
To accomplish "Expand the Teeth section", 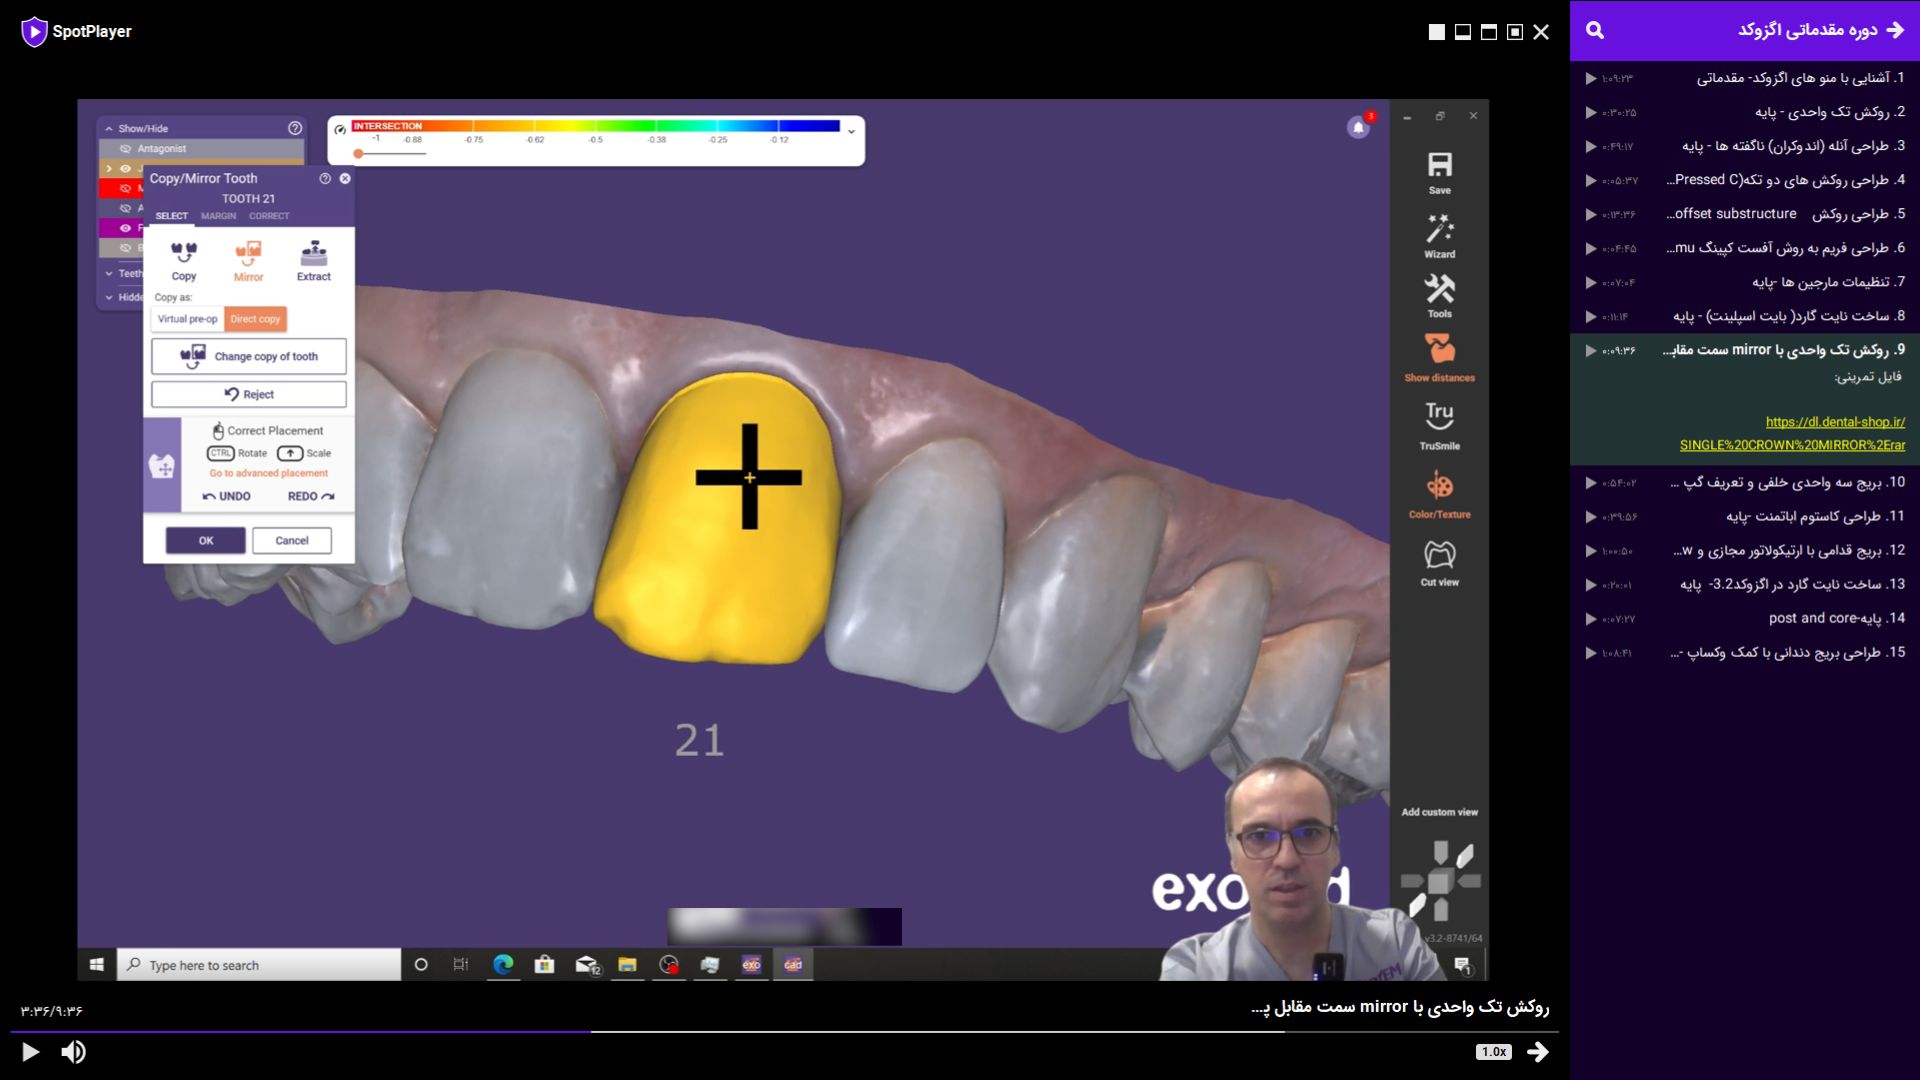I will pos(109,273).
